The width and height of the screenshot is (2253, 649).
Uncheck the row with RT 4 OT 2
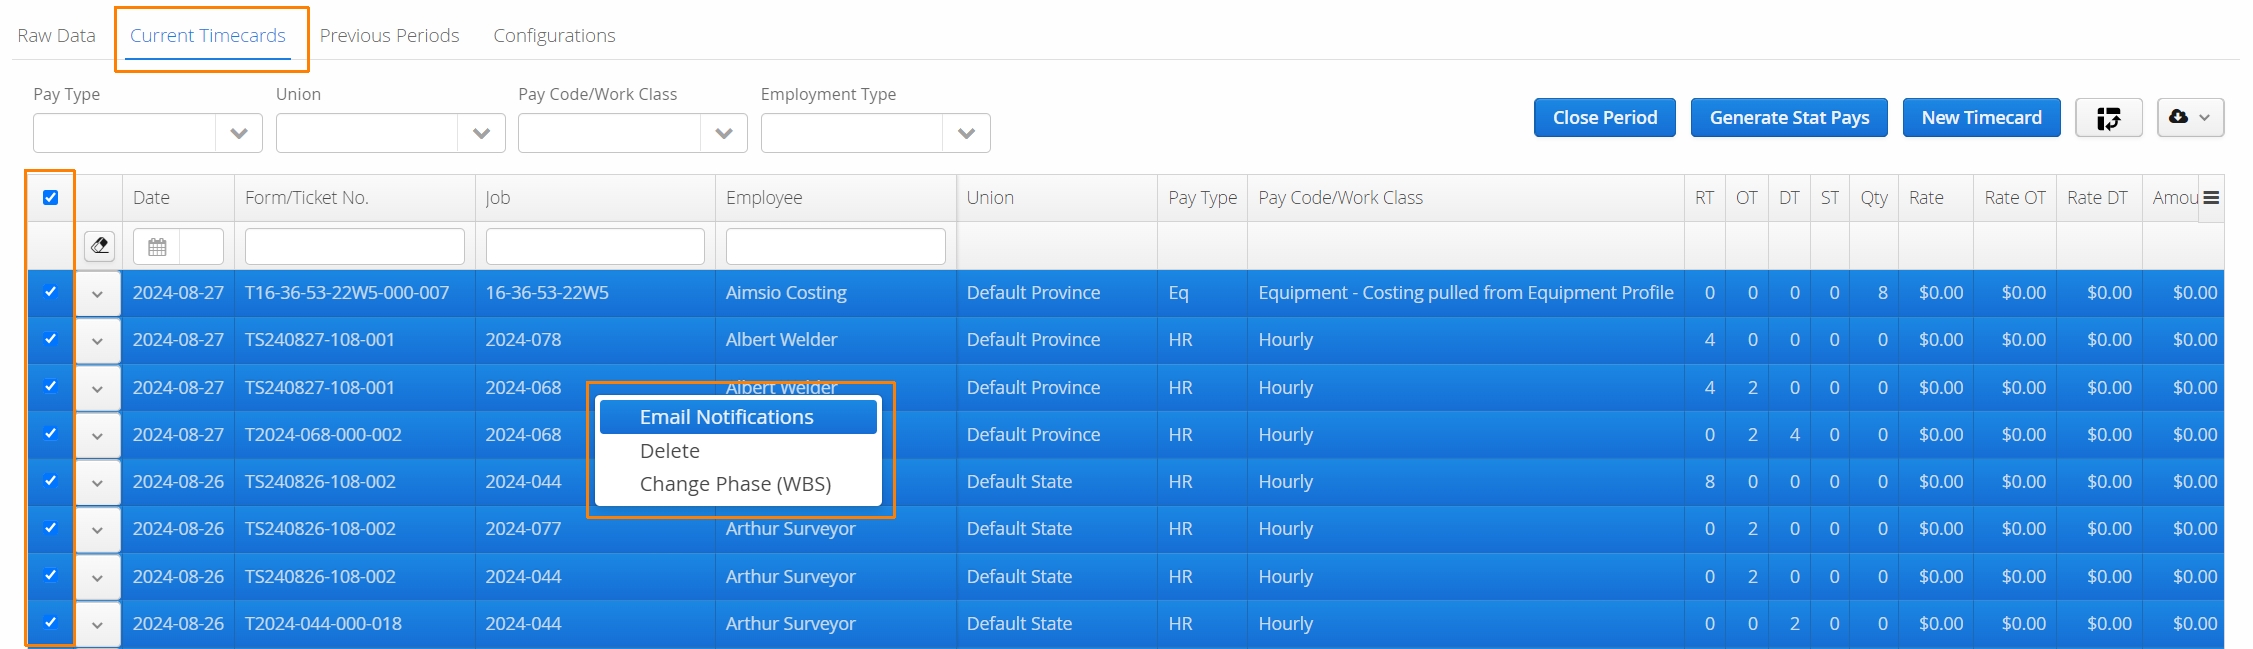click(50, 386)
